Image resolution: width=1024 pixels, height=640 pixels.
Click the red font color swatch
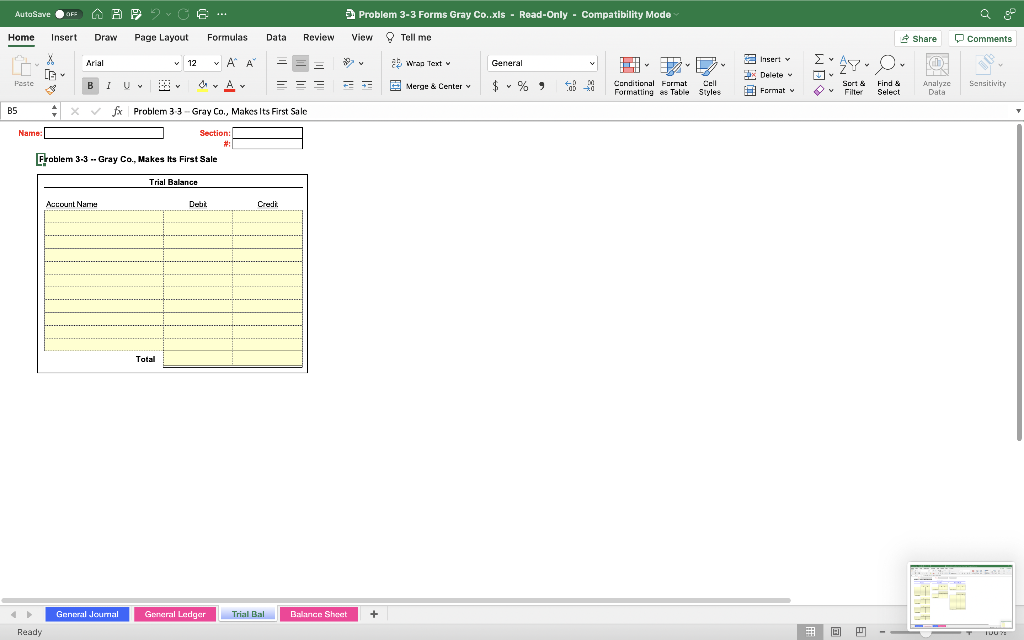(230, 86)
